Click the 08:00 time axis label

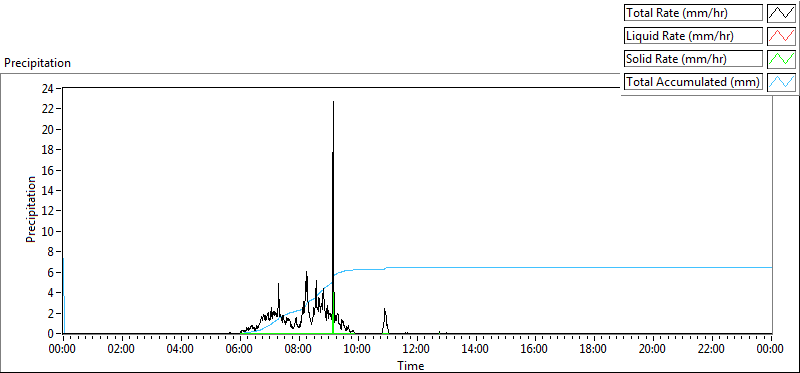pyautogui.click(x=298, y=350)
